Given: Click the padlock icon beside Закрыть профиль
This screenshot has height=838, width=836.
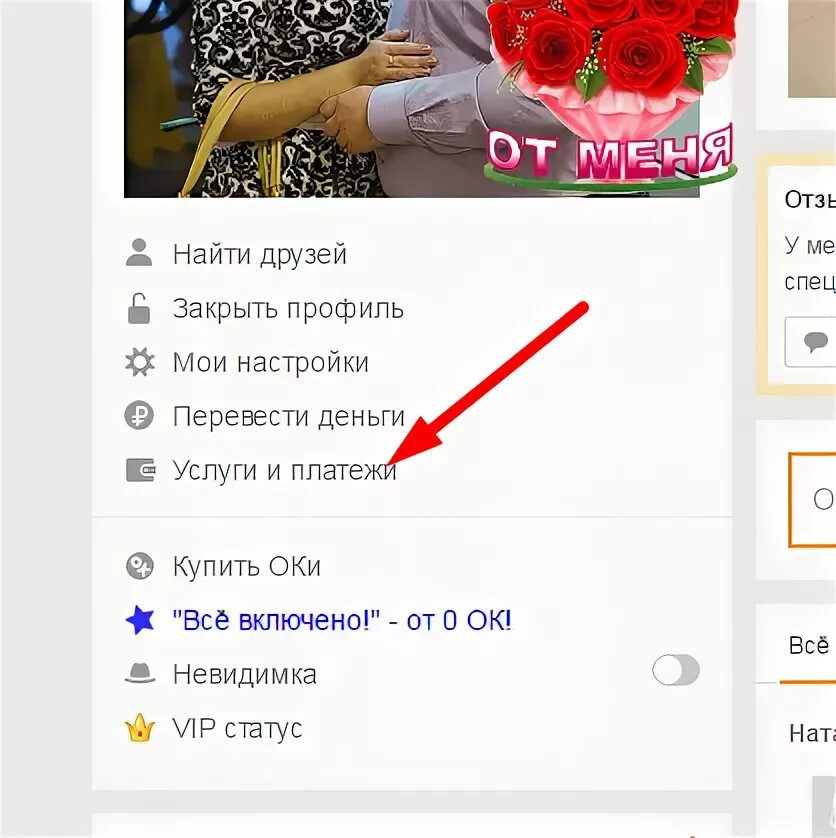Looking at the screenshot, I should 139,308.
